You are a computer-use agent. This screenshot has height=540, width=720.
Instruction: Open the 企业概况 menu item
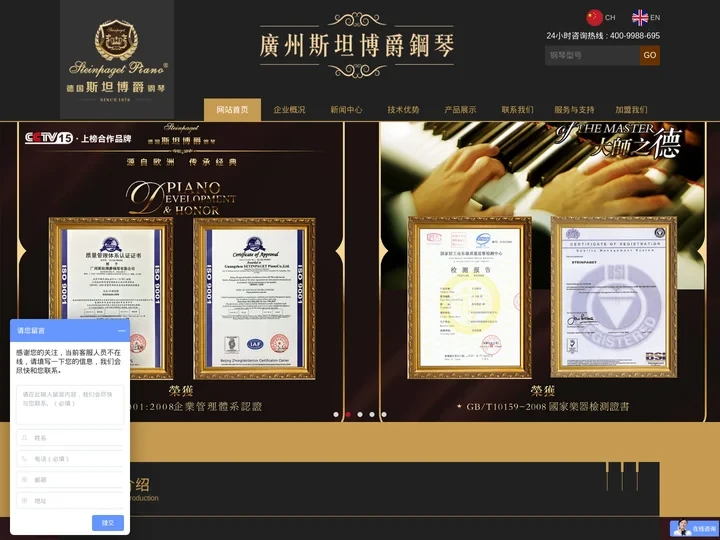click(x=289, y=110)
